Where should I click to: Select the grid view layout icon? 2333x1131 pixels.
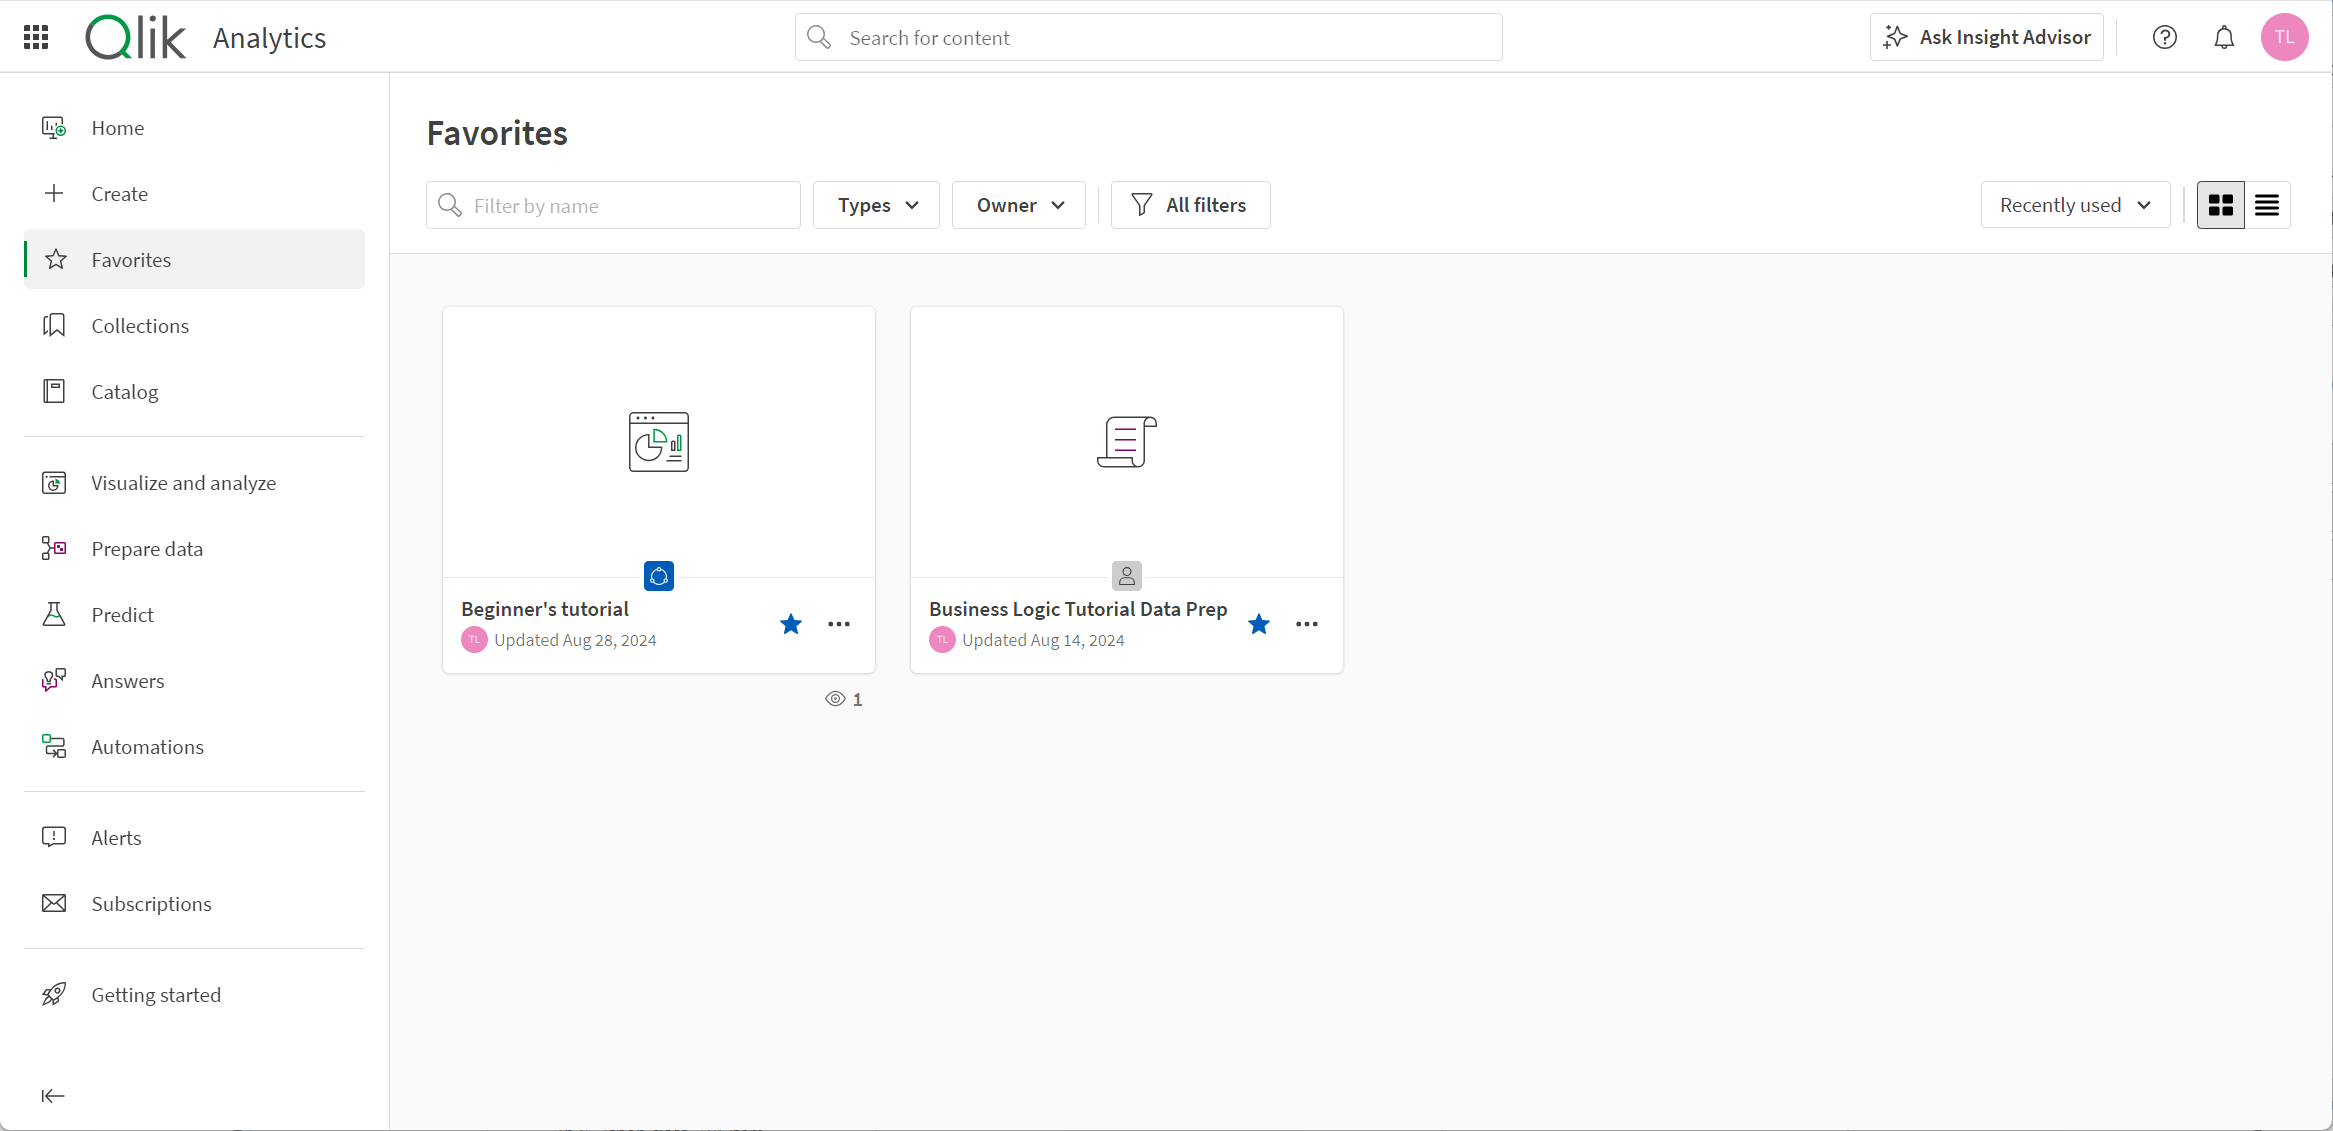click(x=2221, y=205)
